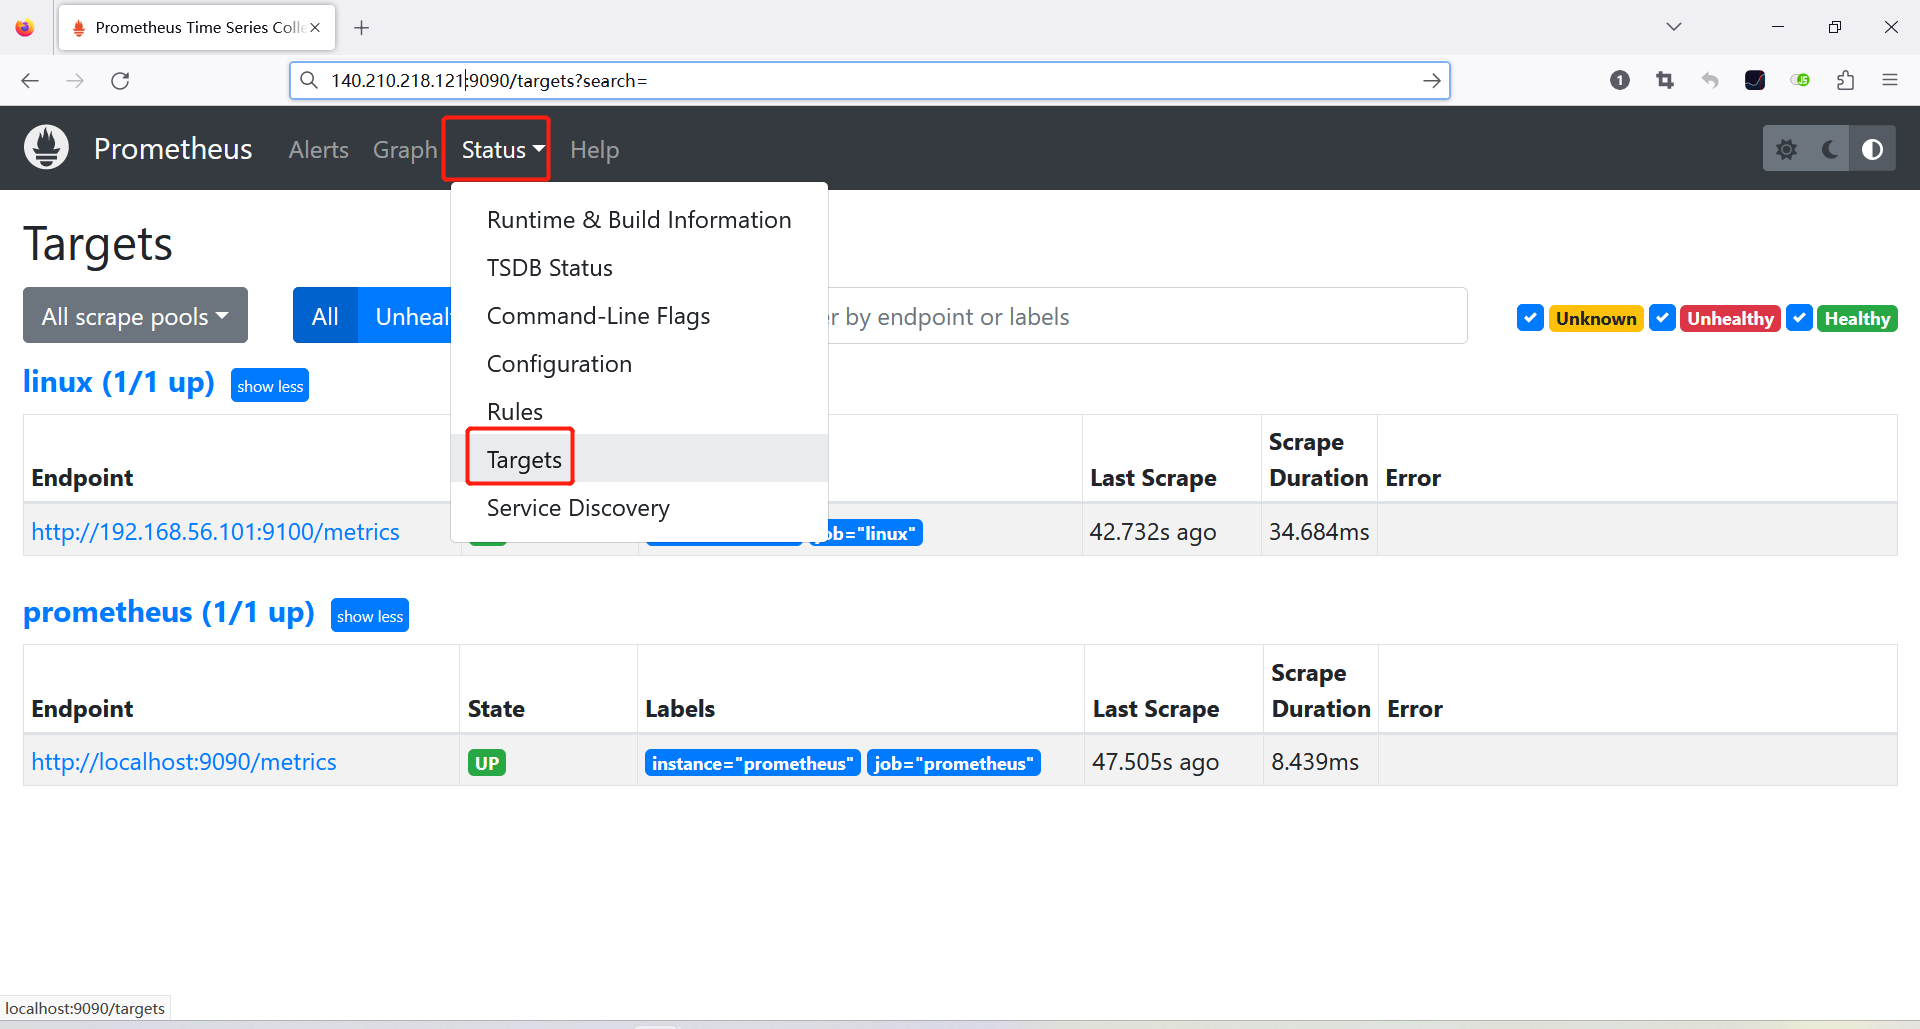Select Service Discovery in the Status menu
This screenshot has width=1920, height=1029.
coord(578,508)
